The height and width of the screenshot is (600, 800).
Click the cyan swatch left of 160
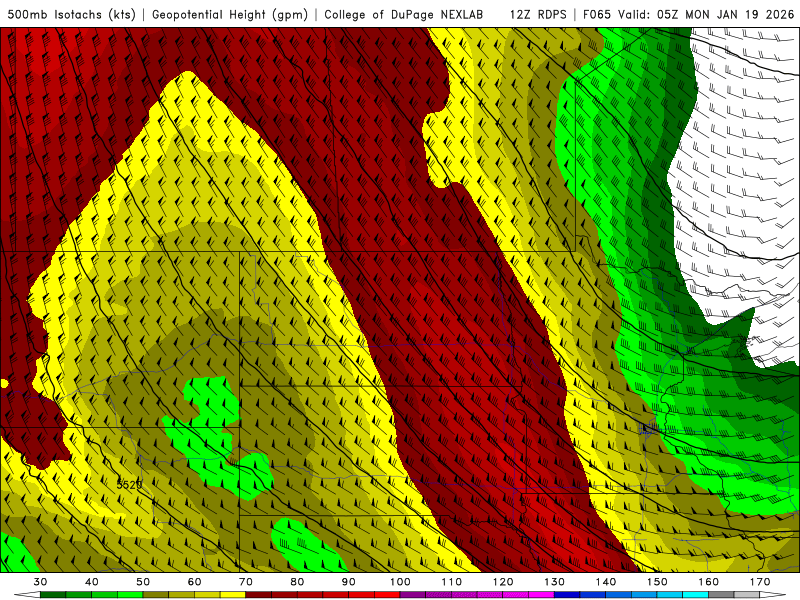pyautogui.click(x=695, y=595)
